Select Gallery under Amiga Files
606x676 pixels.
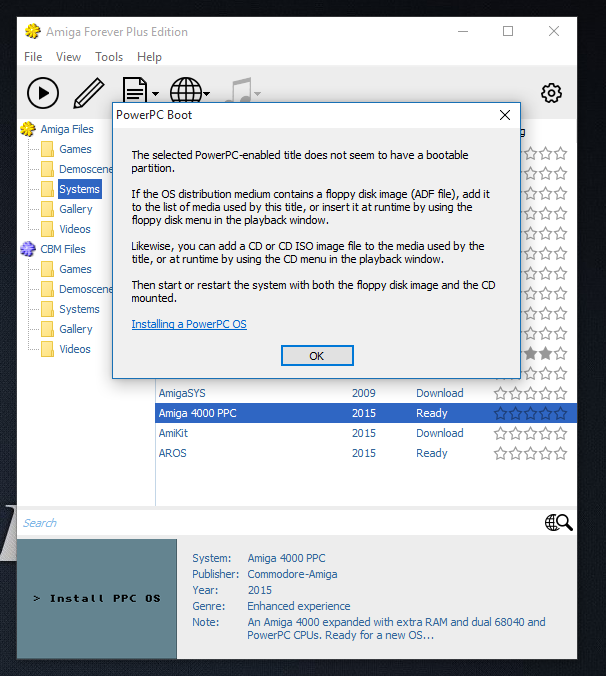(75, 209)
